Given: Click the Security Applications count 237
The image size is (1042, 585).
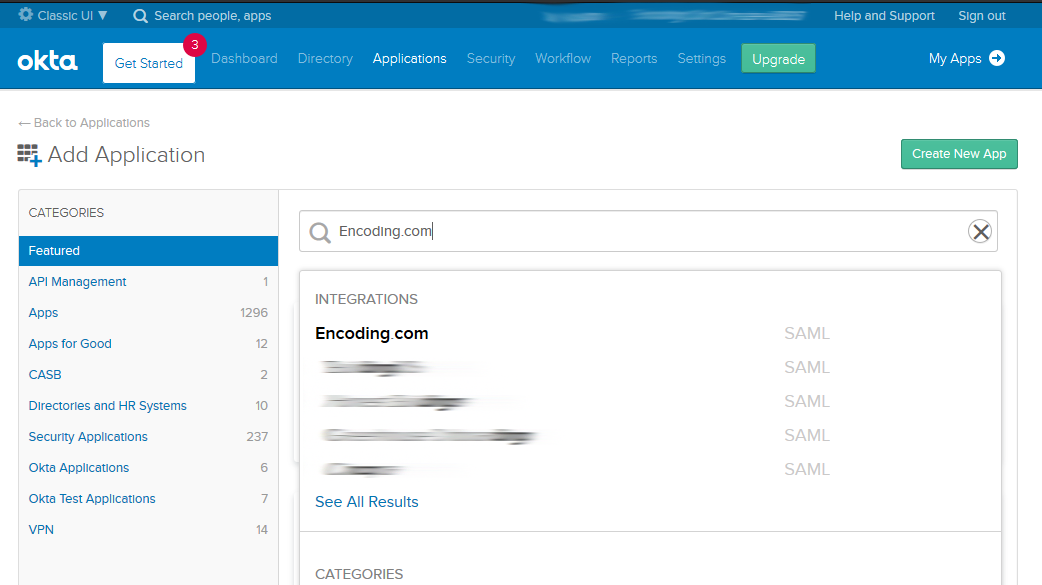Looking at the screenshot, I should (x=257, y=437).
